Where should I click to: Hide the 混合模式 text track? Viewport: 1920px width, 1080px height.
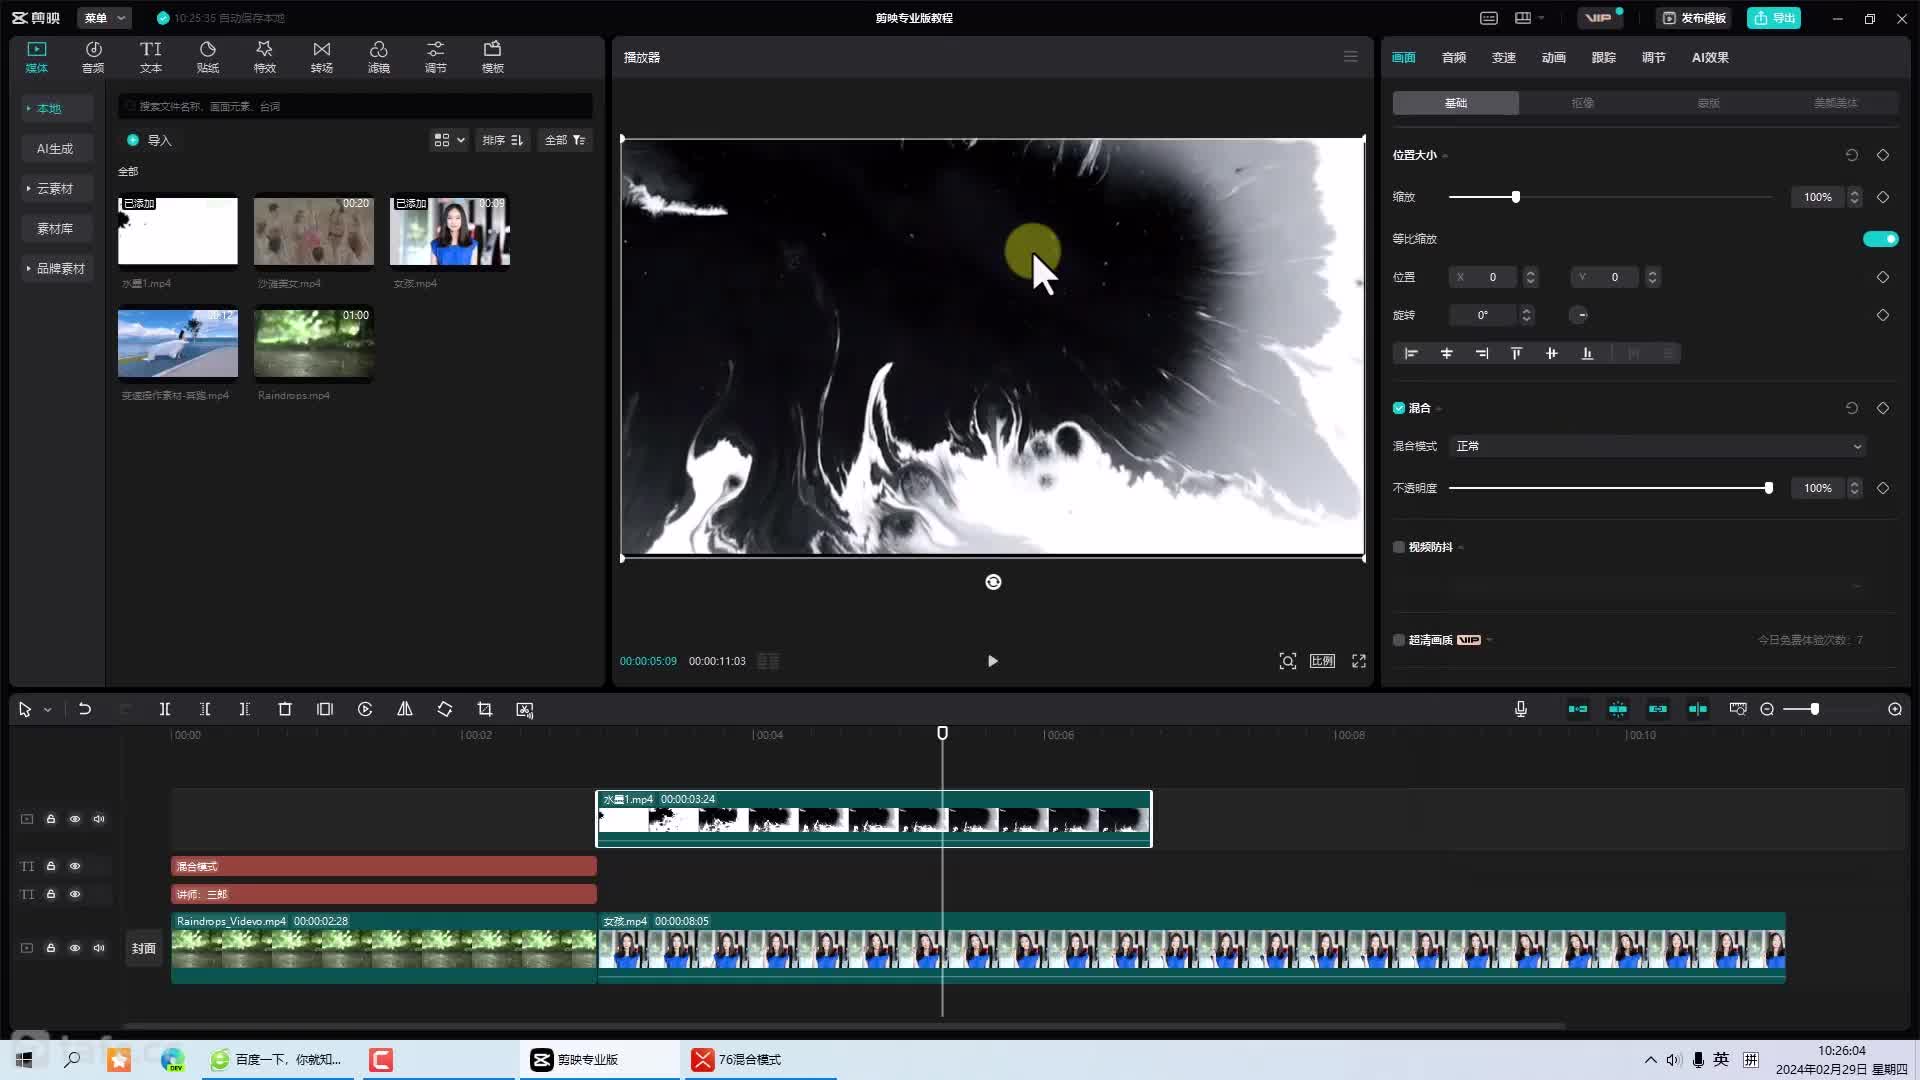coord(75,866)
